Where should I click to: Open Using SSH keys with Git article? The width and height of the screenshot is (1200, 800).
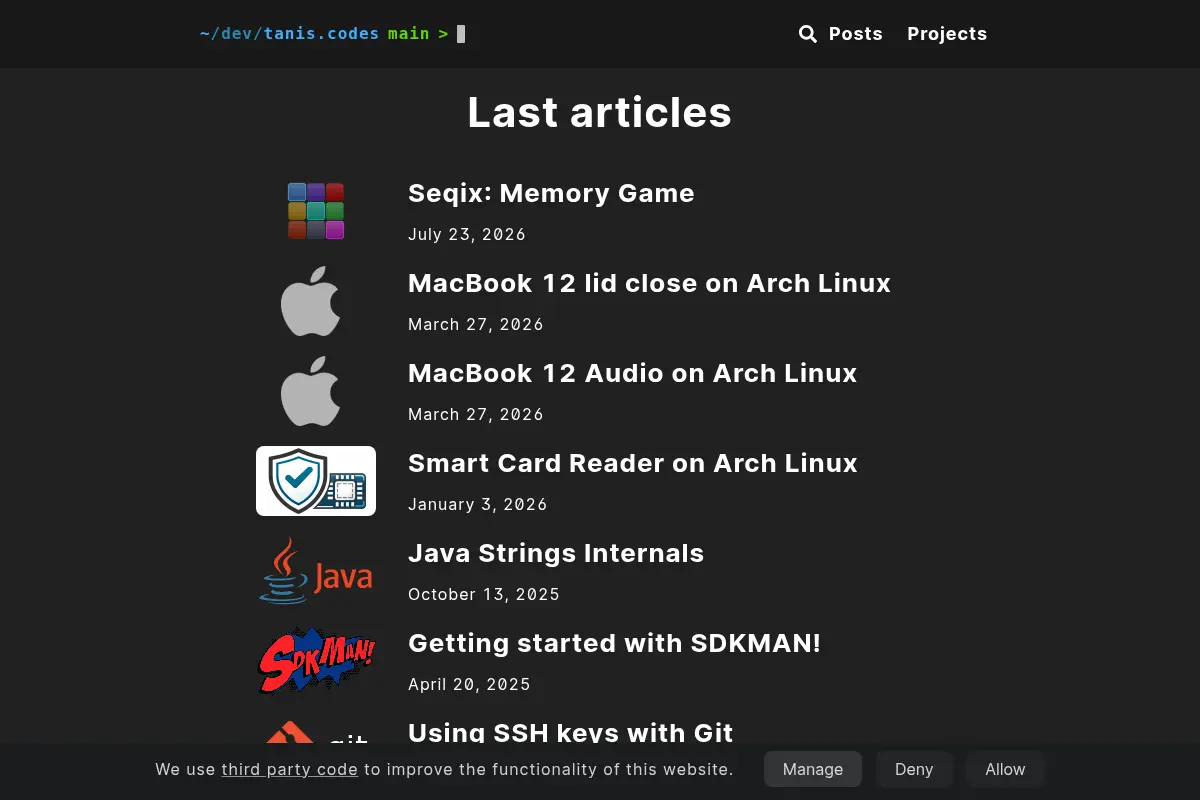[x=571, y=733]
